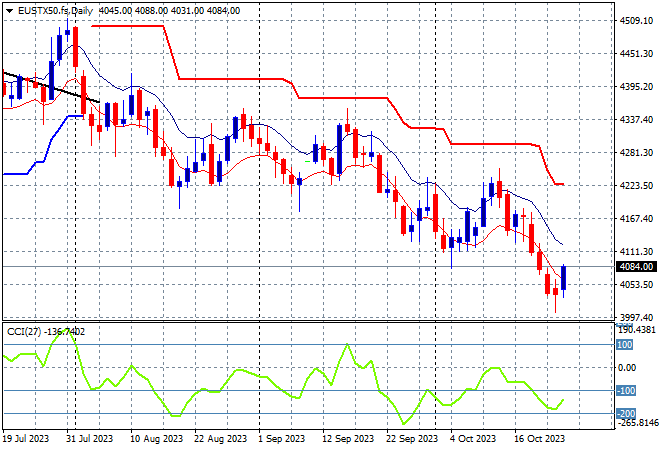This screenshot has width=660, height=450.
Task: Select the CCI(27) -136.7402 indicator label
Action: click(x=46, y=332)
